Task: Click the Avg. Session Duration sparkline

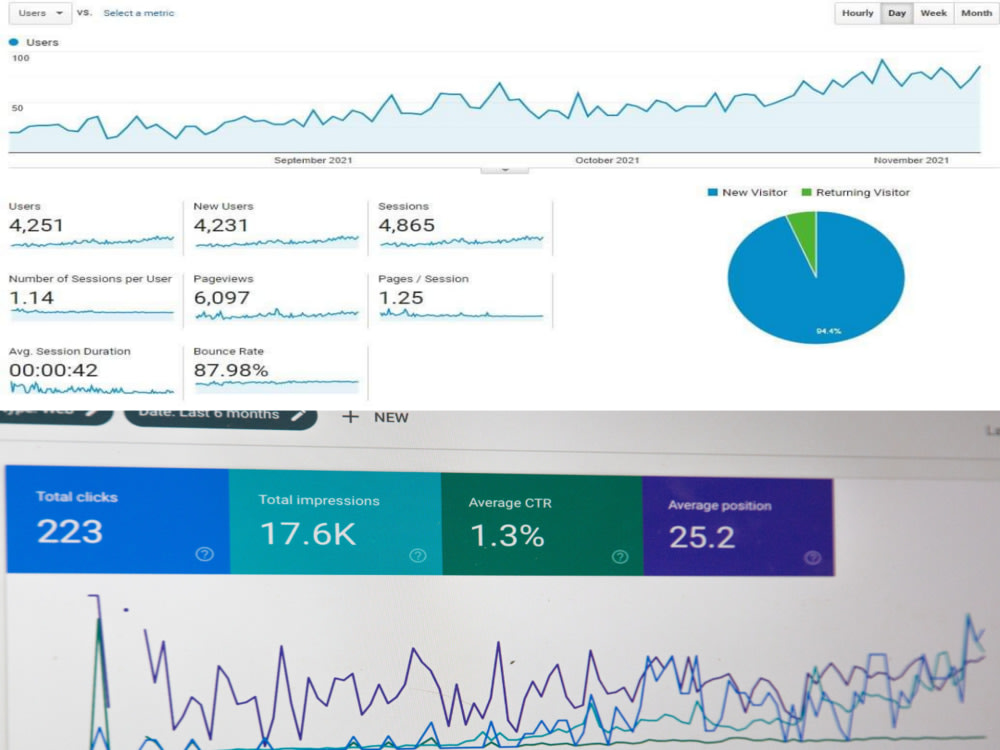Action: [92, 388]
